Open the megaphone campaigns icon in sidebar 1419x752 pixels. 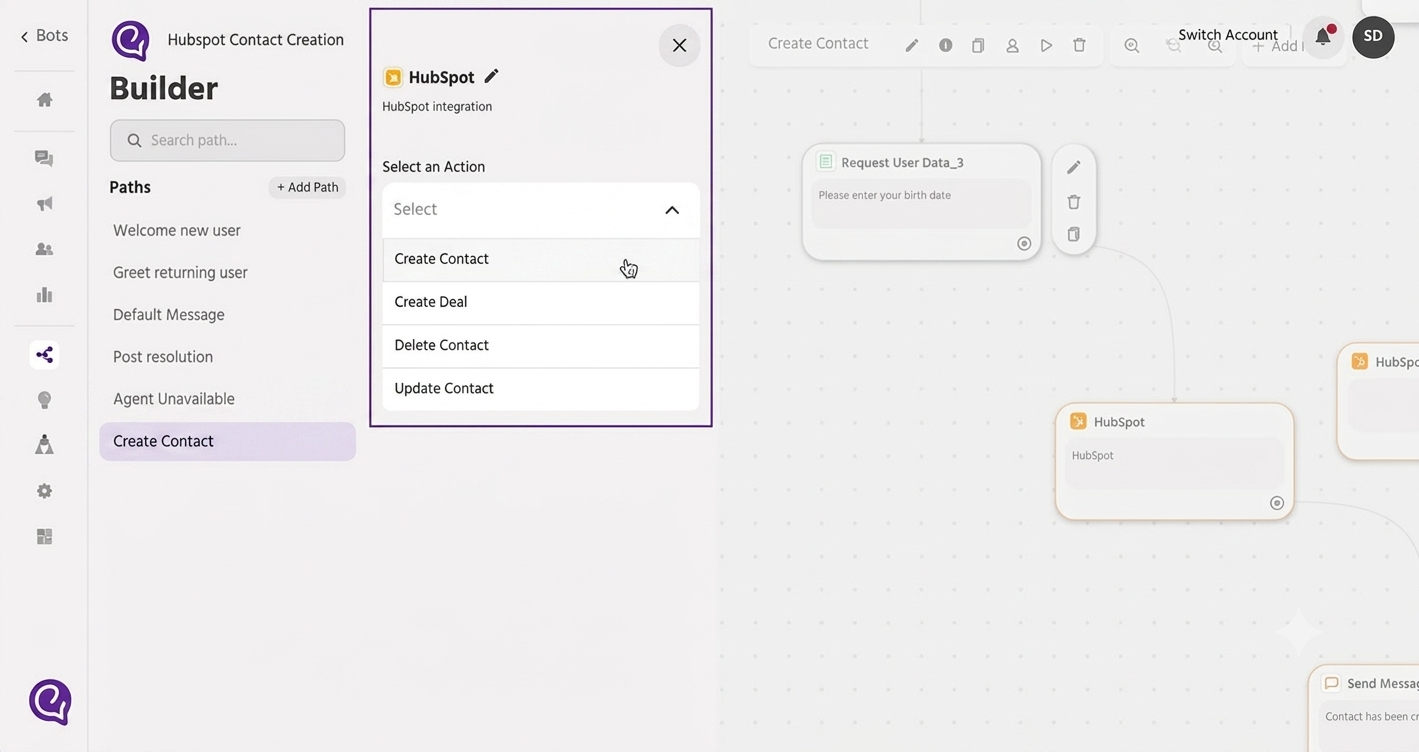pos(44,204)
